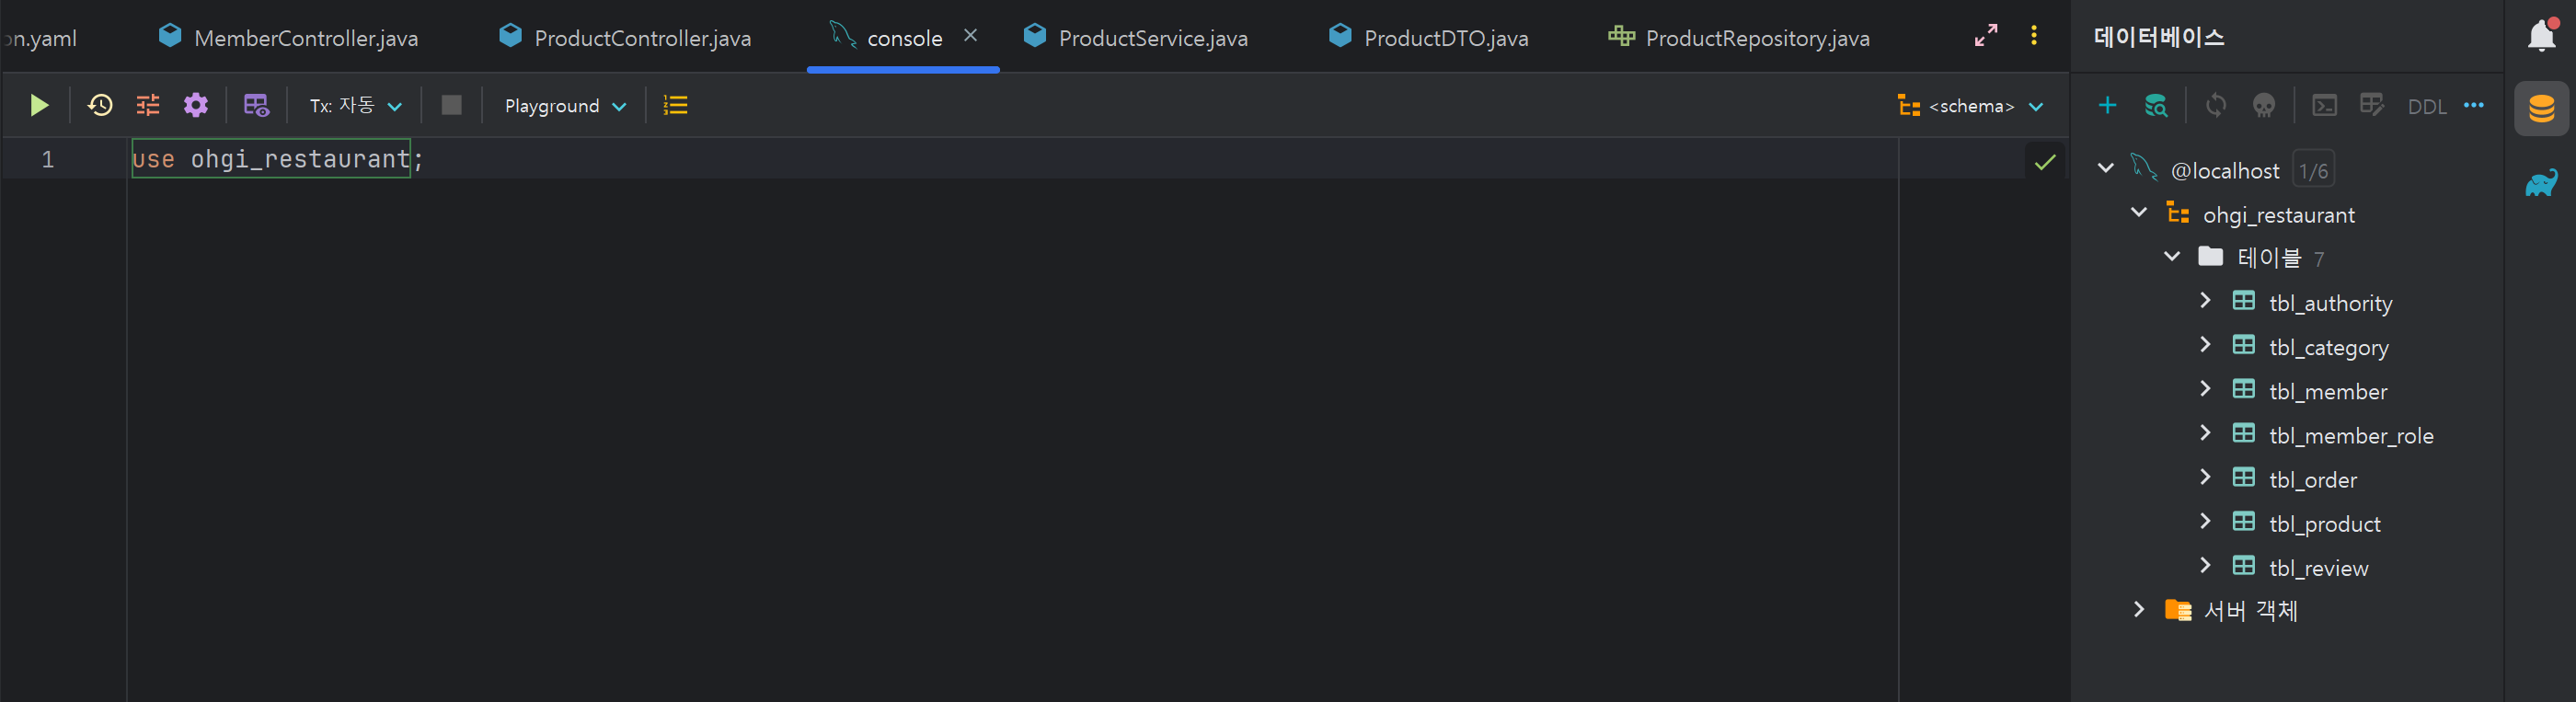Image resolution: width=2576 pixels, height=702 pixels.
Task: Click the plus icon to add data source
Action: click(2107, 105)
